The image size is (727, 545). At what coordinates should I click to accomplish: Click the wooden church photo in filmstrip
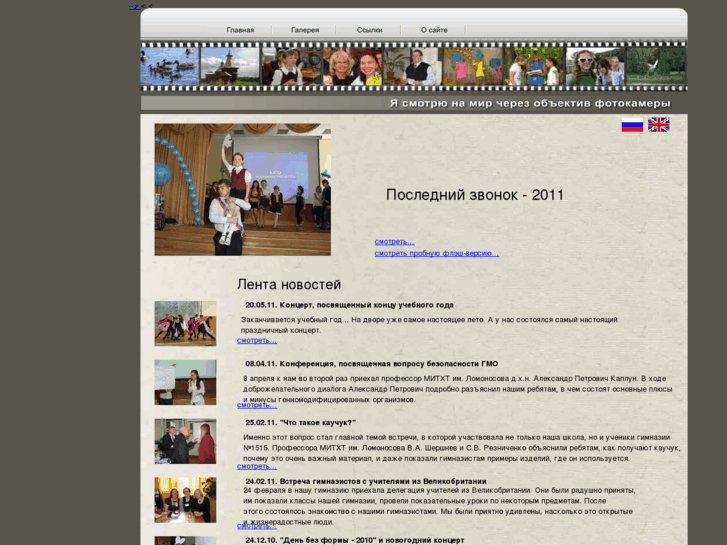[230, 66]
